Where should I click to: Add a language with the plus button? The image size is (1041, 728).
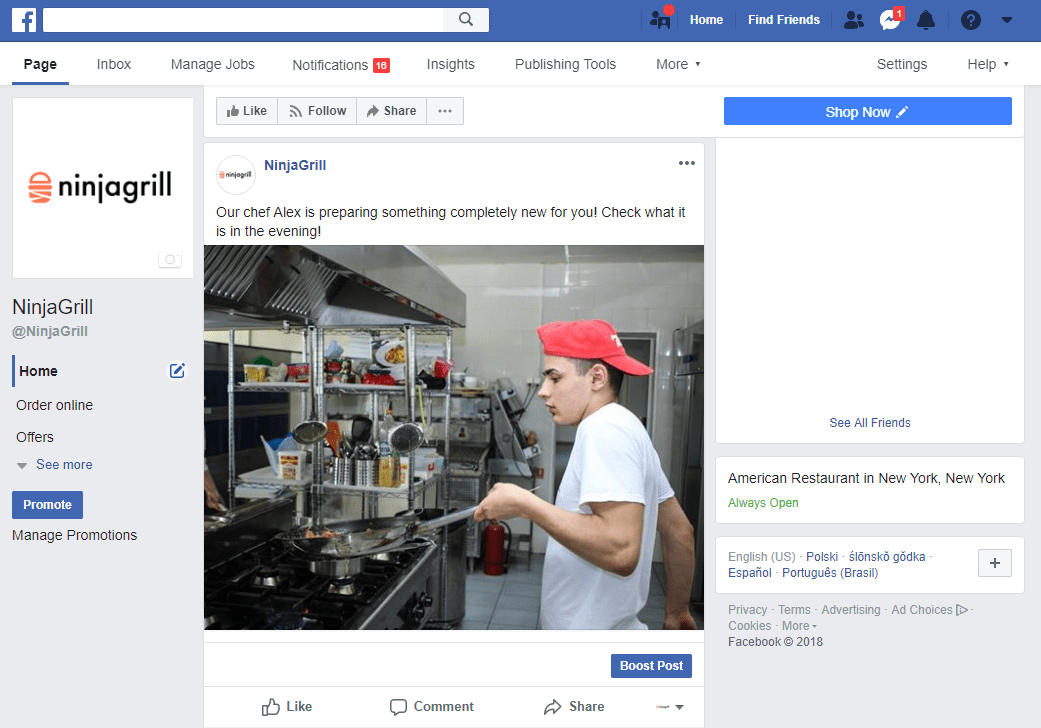coord(994,563)
